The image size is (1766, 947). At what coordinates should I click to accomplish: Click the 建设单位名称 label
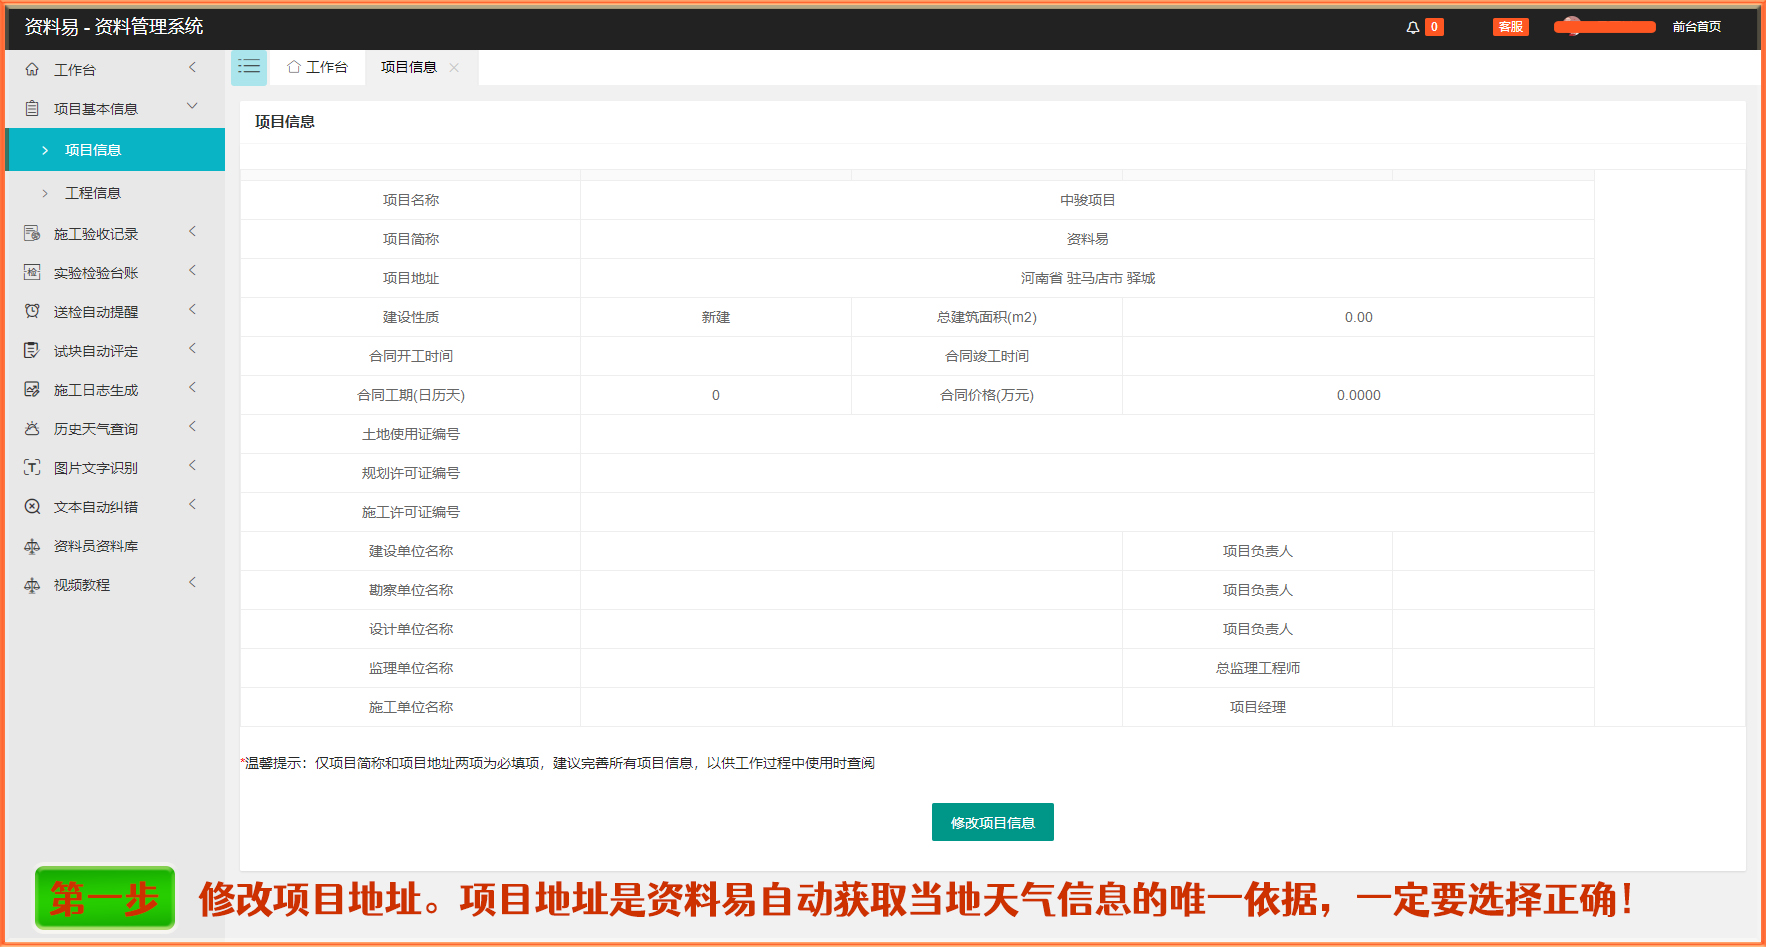(x=411, y=551)
